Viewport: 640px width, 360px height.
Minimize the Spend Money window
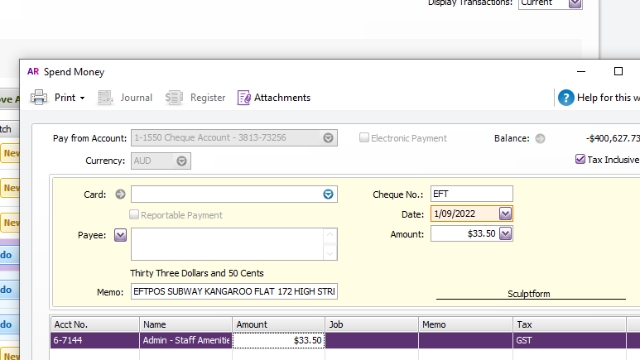[581, 71]
